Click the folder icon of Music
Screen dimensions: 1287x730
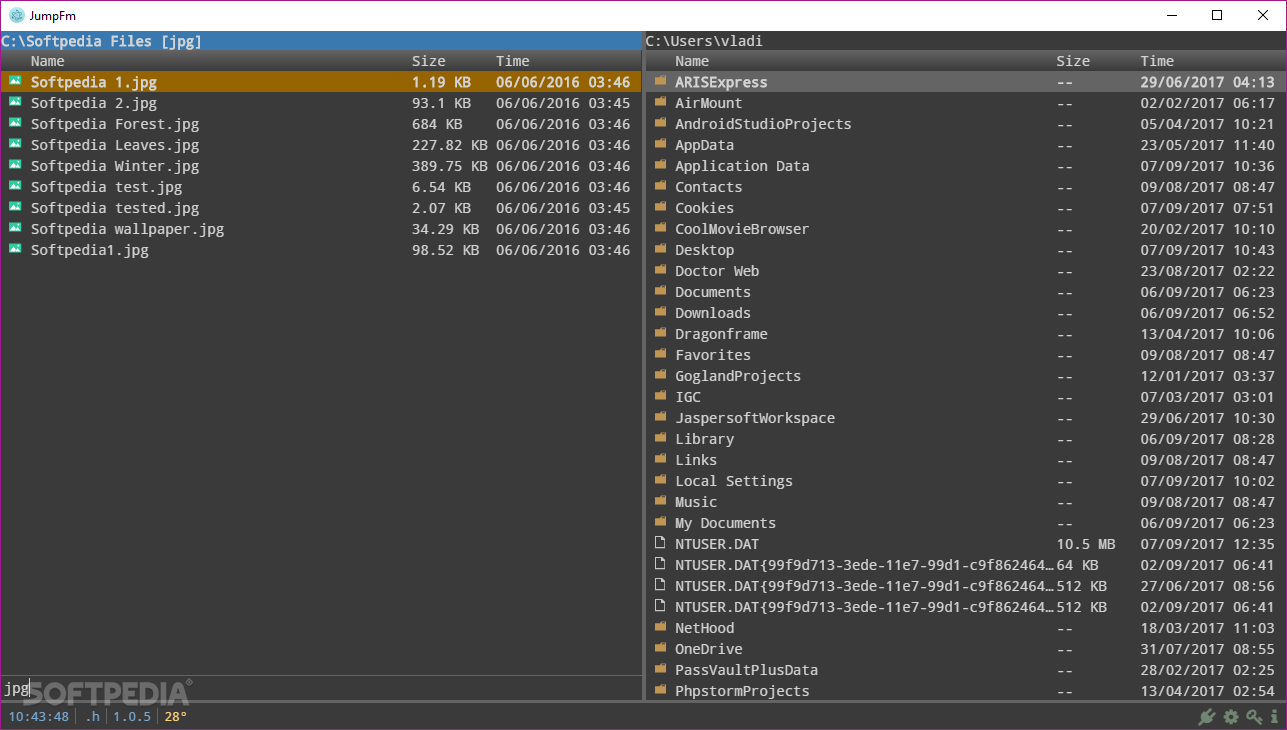click(660, 501)
